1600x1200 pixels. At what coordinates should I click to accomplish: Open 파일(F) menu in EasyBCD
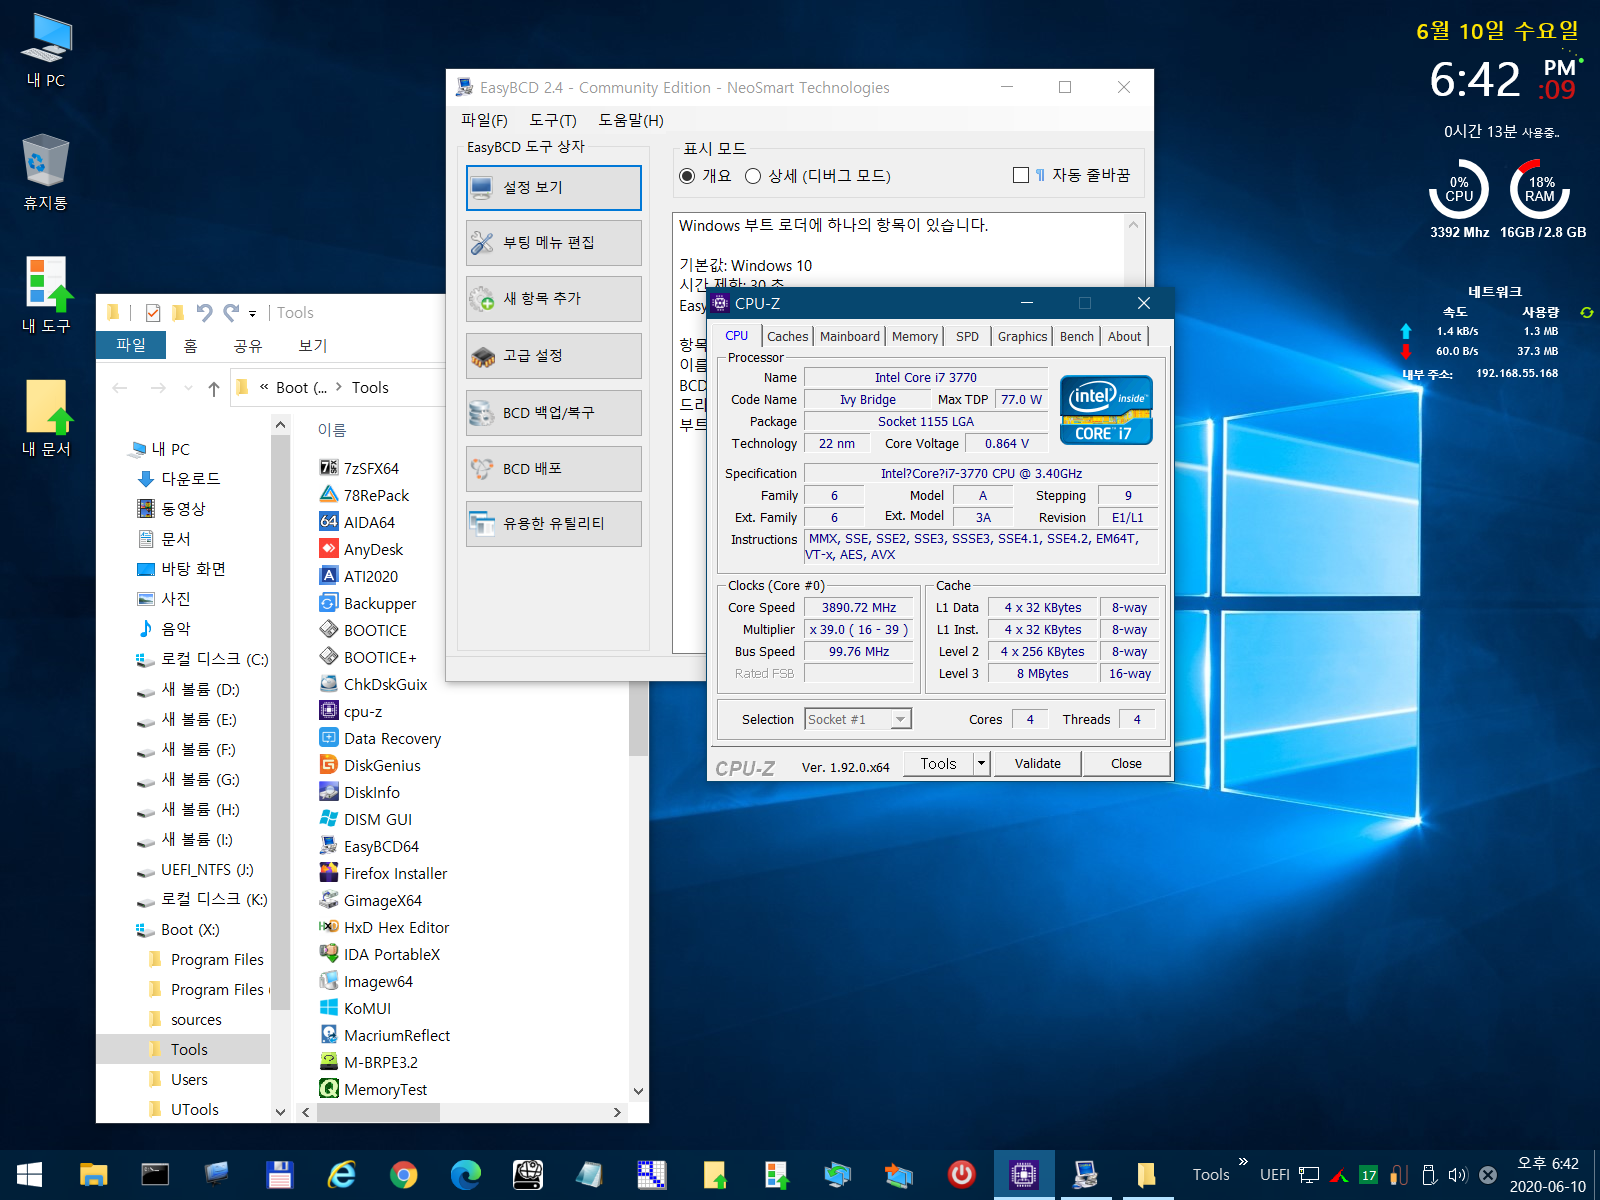pyautogui.click(x=484, y=120)
